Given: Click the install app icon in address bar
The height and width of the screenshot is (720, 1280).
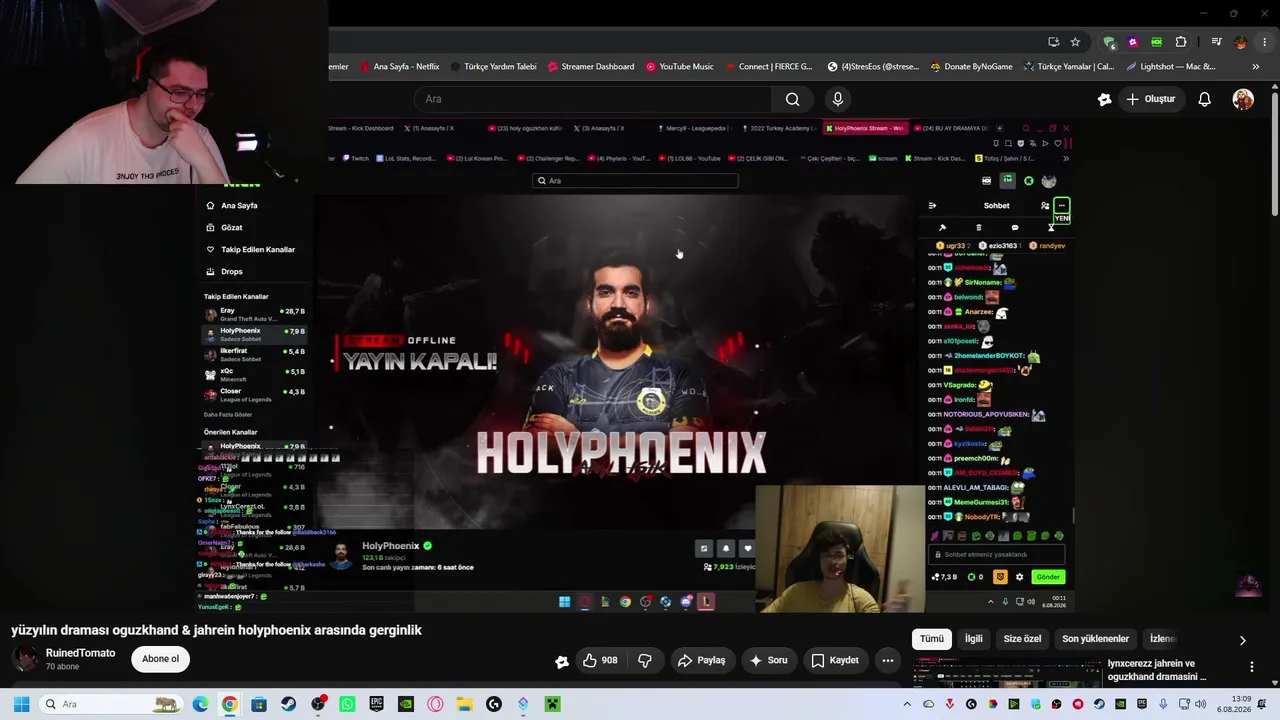Looking at the screenshot, I should [x=1054, y=42].
